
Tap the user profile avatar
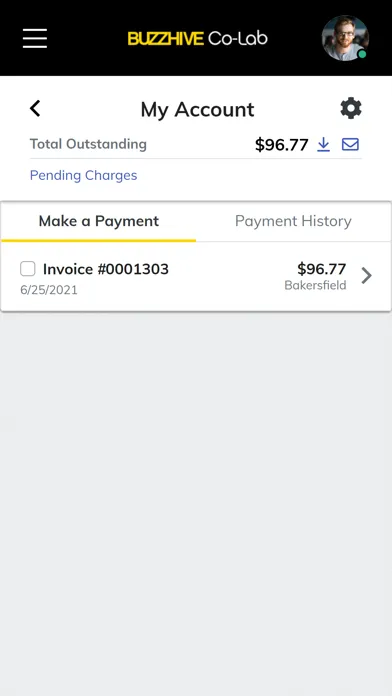[x=345, y=38]
